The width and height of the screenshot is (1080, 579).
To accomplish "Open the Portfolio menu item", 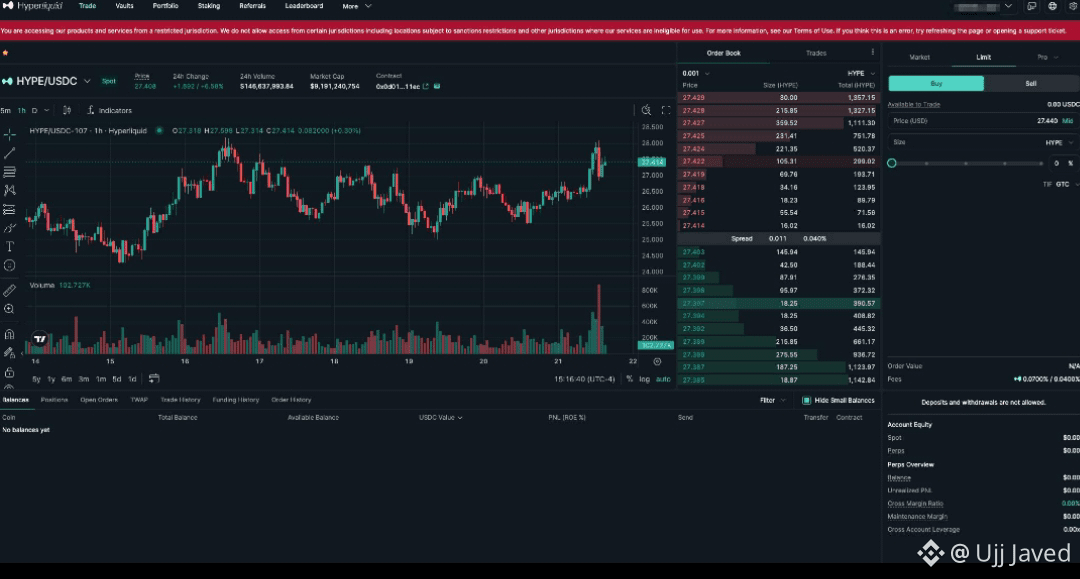I will pyautogui.click(x=165, y=6).
